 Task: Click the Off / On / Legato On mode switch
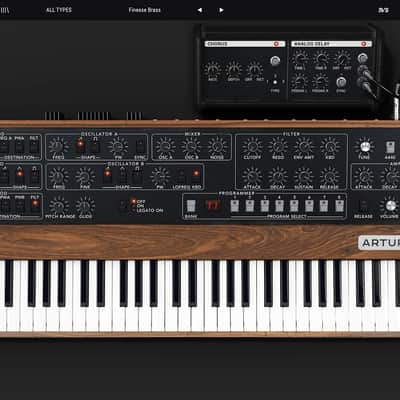pos(124,206)
